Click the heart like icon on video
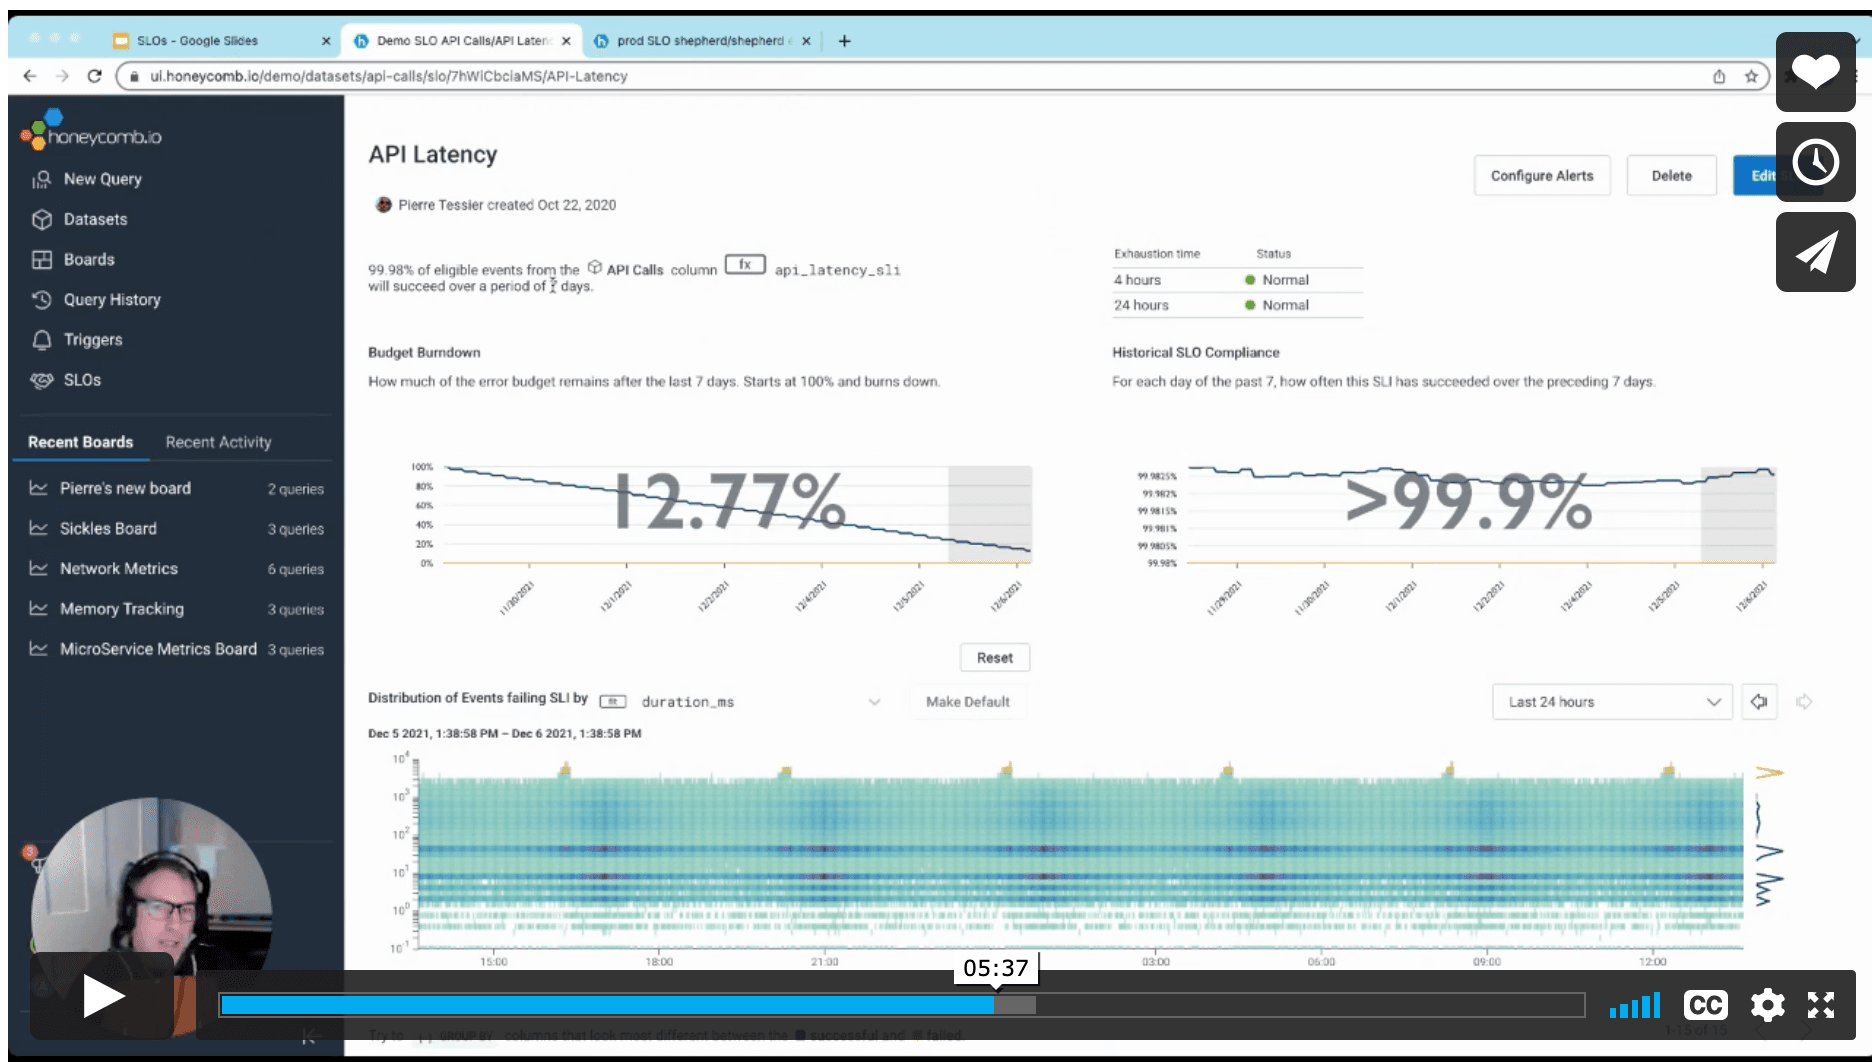 coord(1814,71)
